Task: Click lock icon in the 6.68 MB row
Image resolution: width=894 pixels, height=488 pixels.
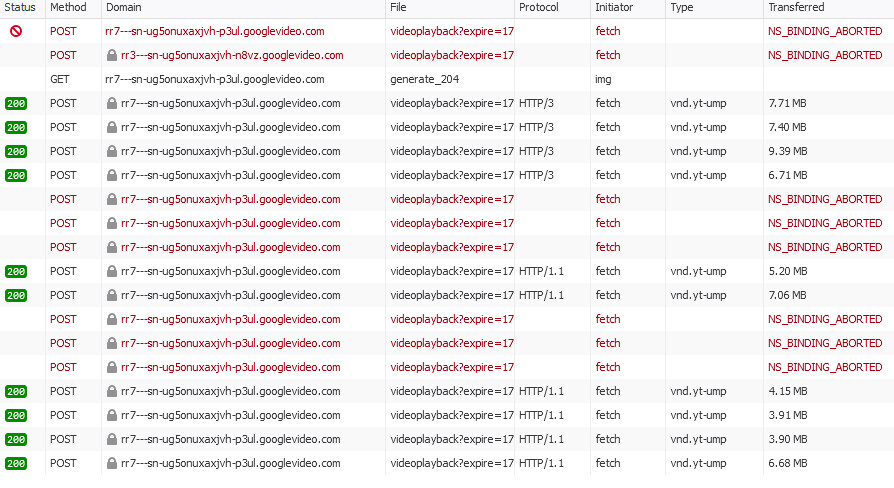Action: tap(112, 463)
